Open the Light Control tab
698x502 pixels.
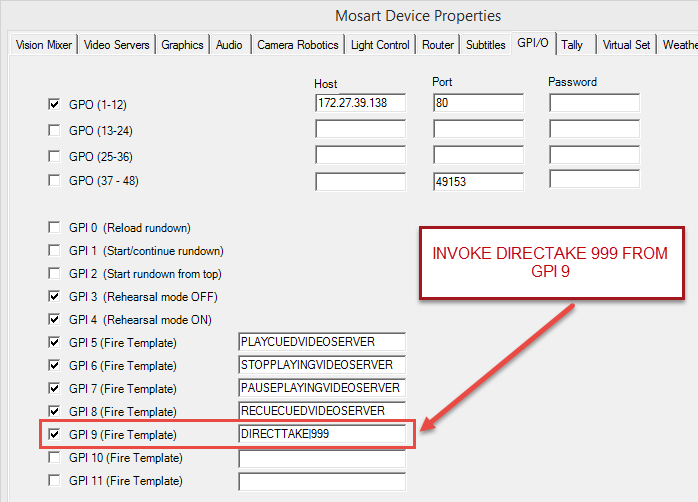click(379, 45)
